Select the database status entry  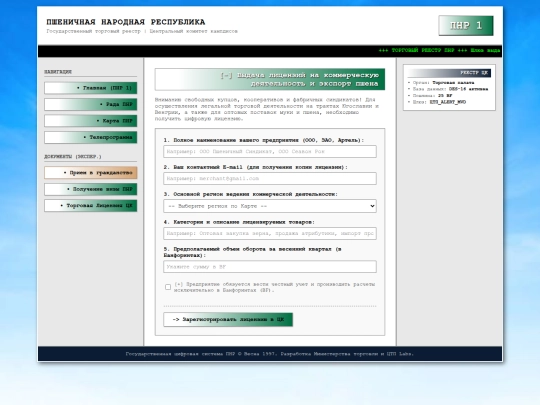pos(448,89)
